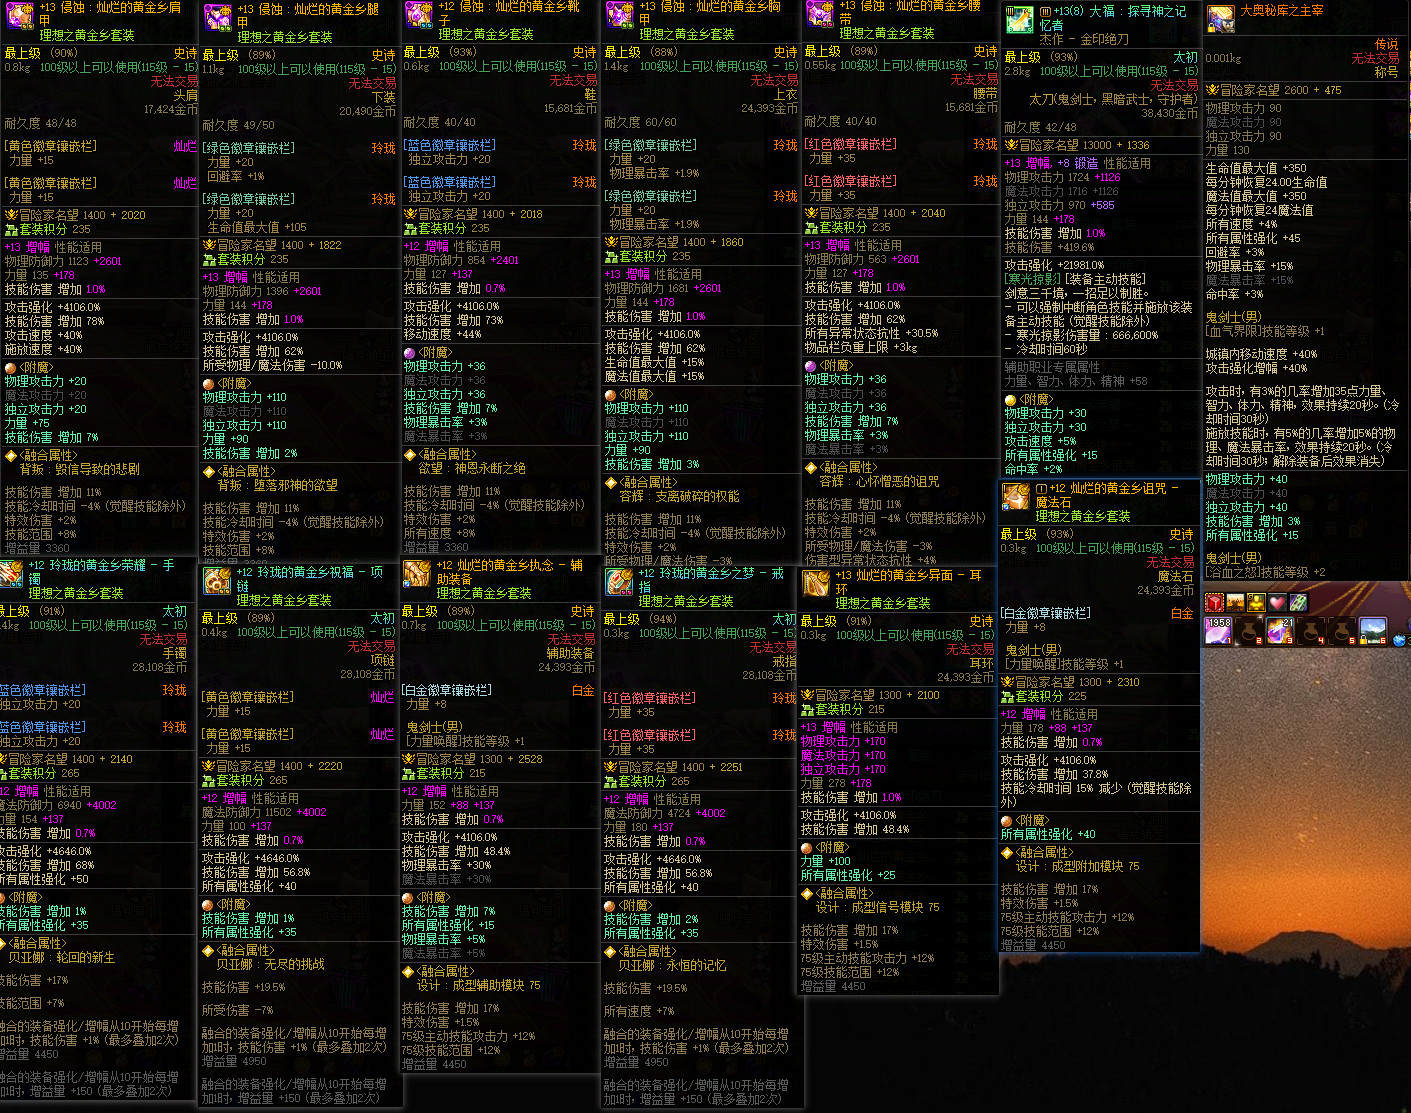Click the golden boots equipment icon
Viewport: 1411px width, 1113px height.
click(419, 14)
